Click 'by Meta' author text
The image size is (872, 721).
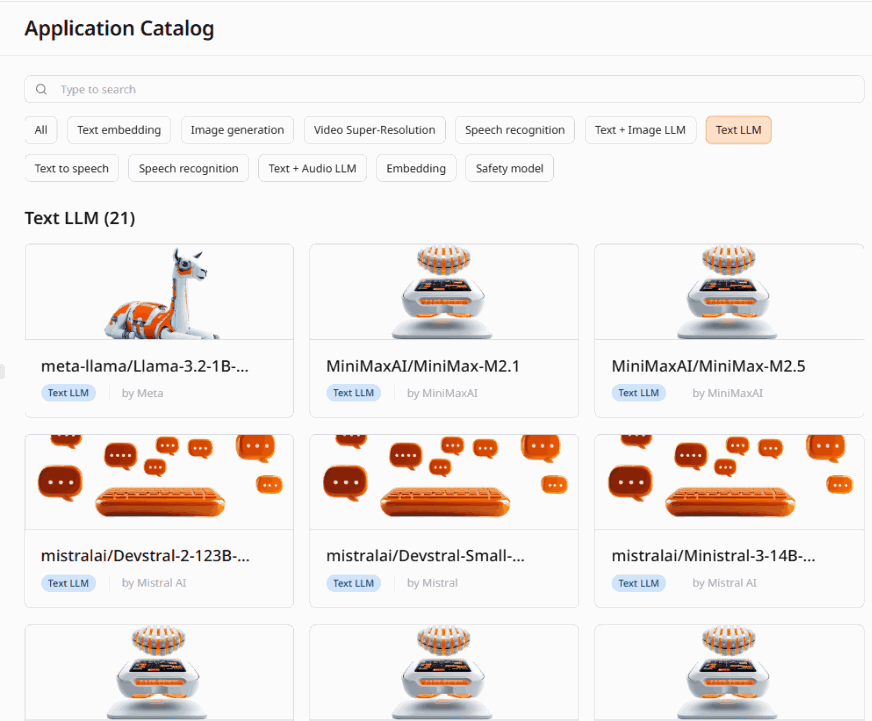click(142, 393)
